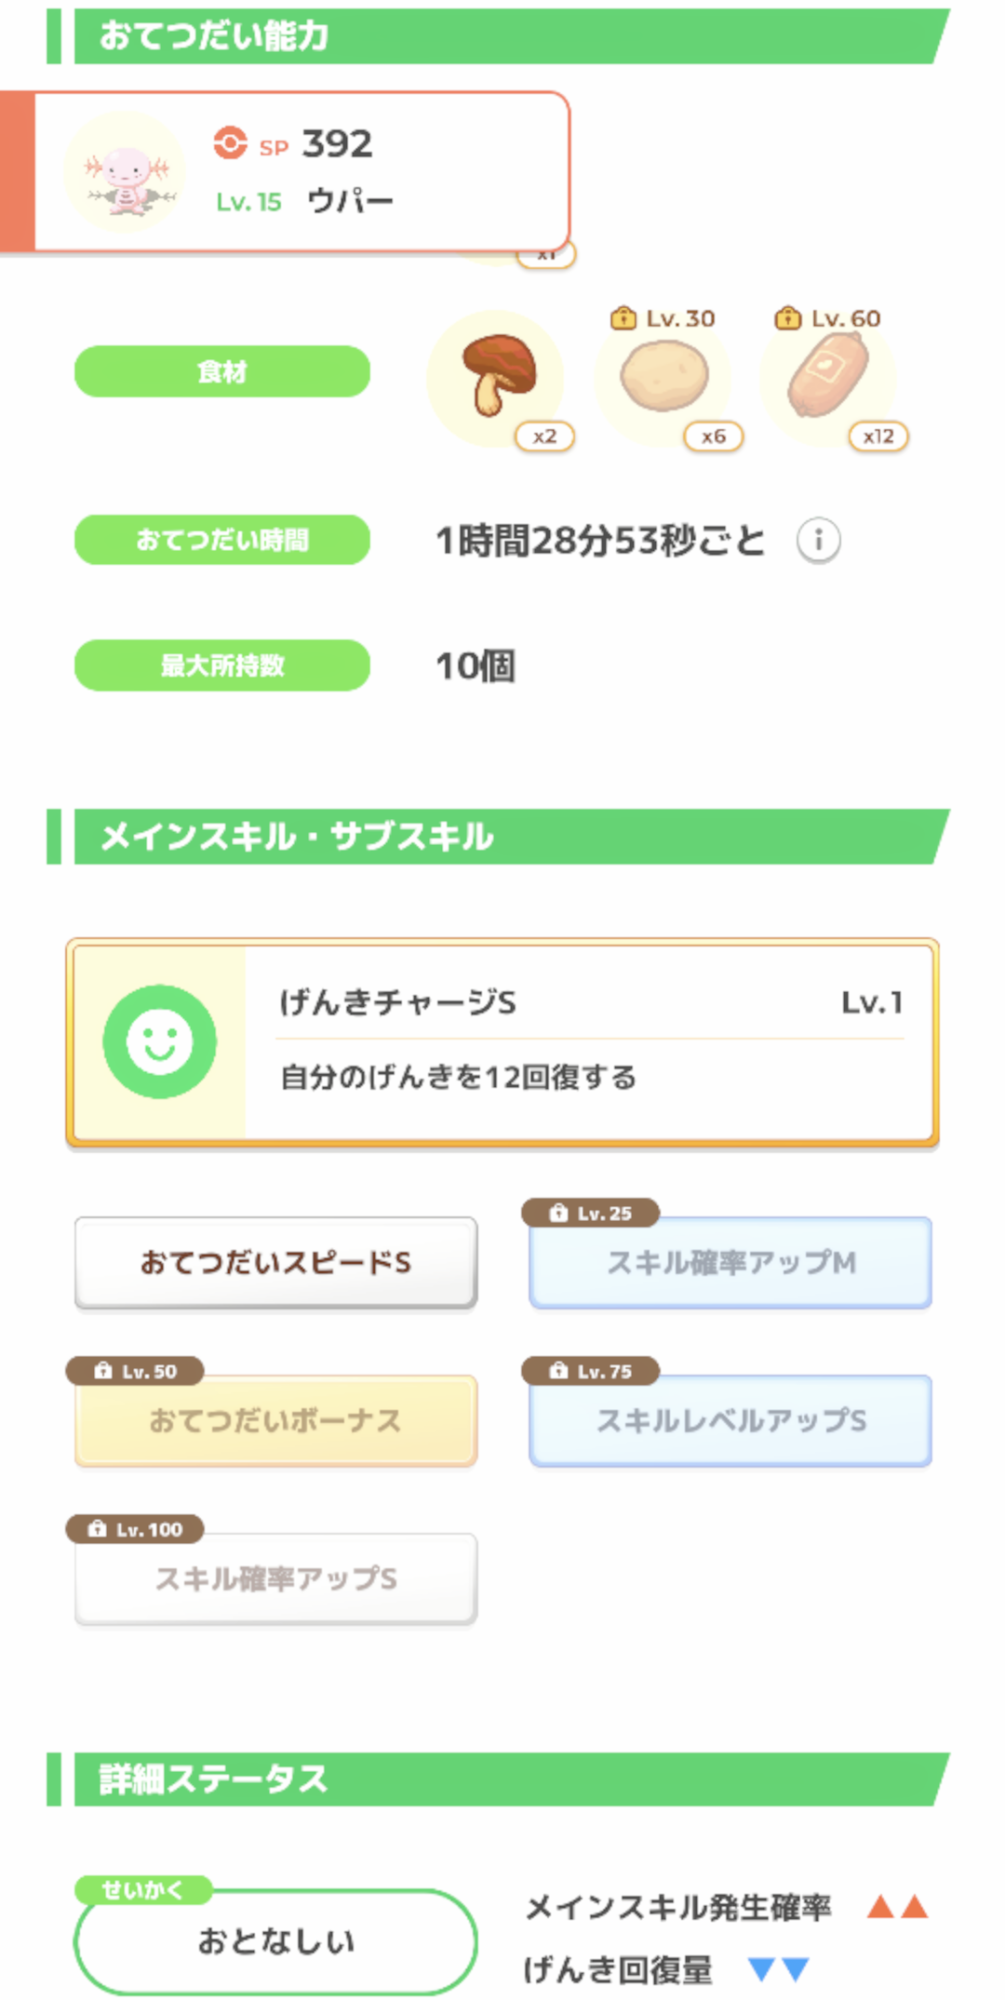
Task: Tap the mushroom ingredient icon
Action: pos(497,377)
